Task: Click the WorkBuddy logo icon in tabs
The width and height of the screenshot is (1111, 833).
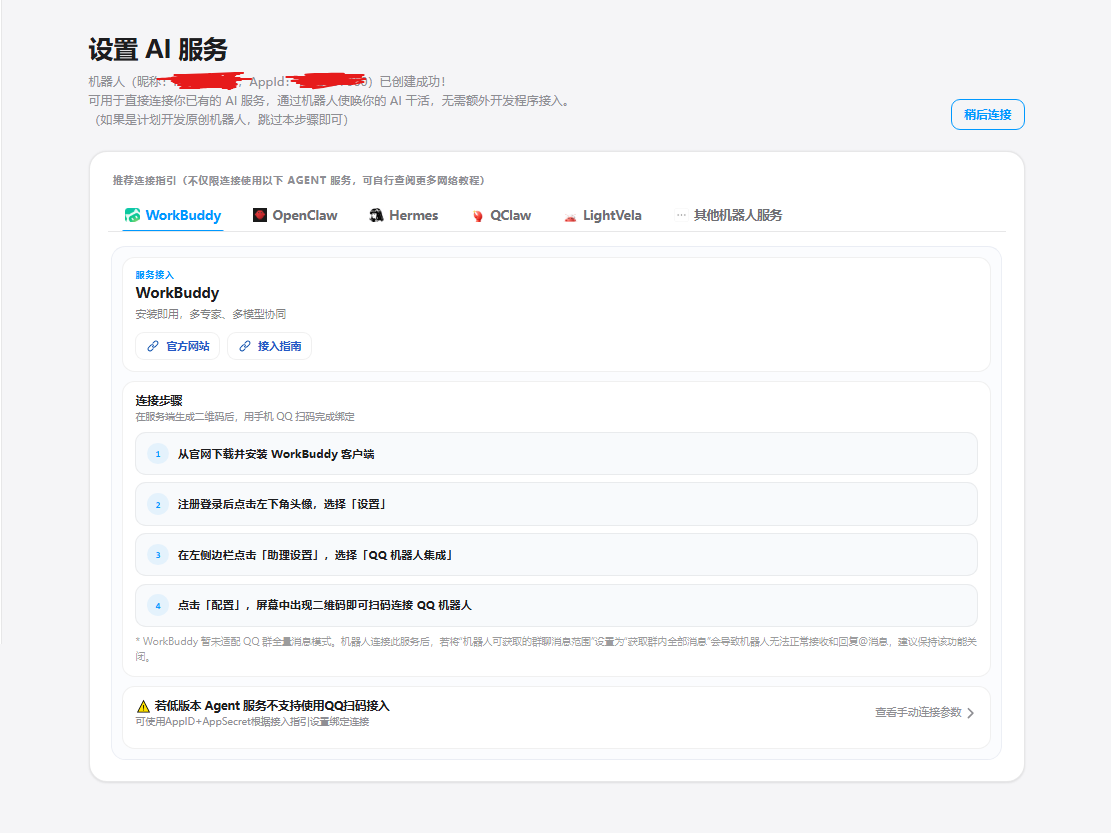Action: pos(132,215)
